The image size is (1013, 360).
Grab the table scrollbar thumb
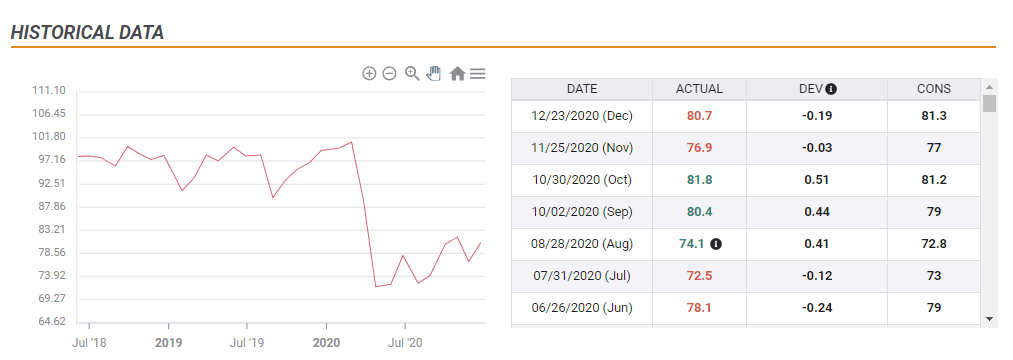tap(989, 103)
